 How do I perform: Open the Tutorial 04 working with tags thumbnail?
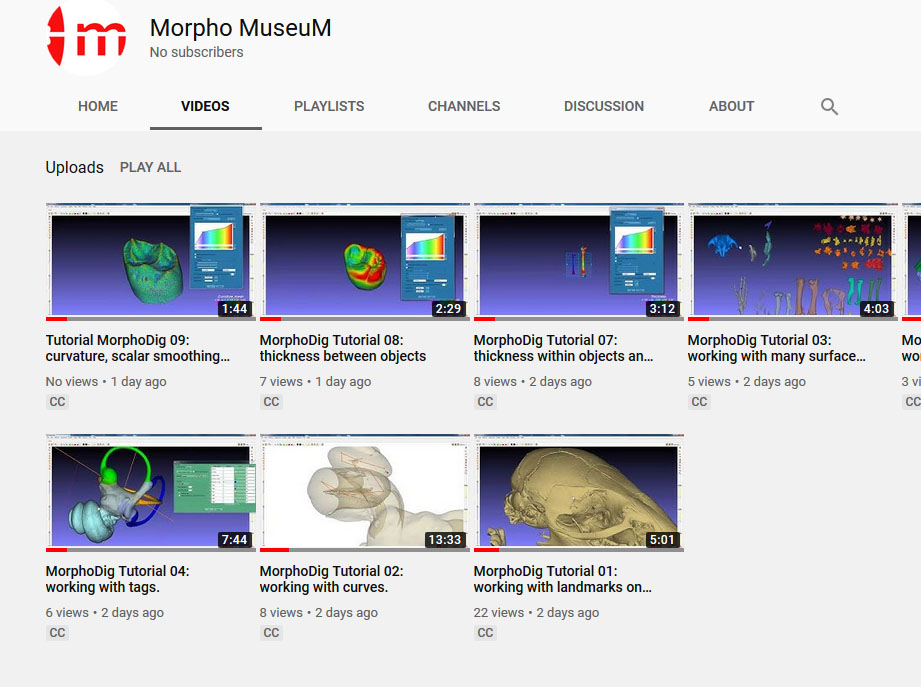click(150, 492)
